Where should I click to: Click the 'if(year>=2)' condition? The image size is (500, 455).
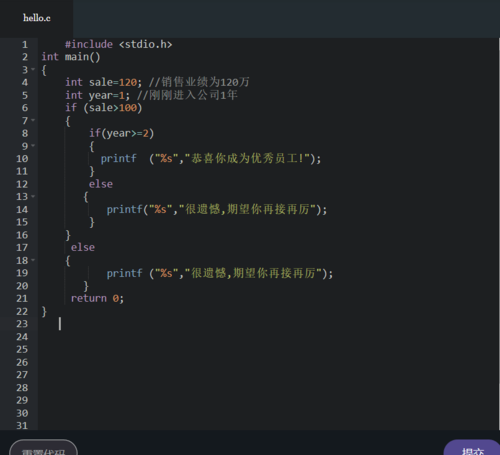pos(121,133)
